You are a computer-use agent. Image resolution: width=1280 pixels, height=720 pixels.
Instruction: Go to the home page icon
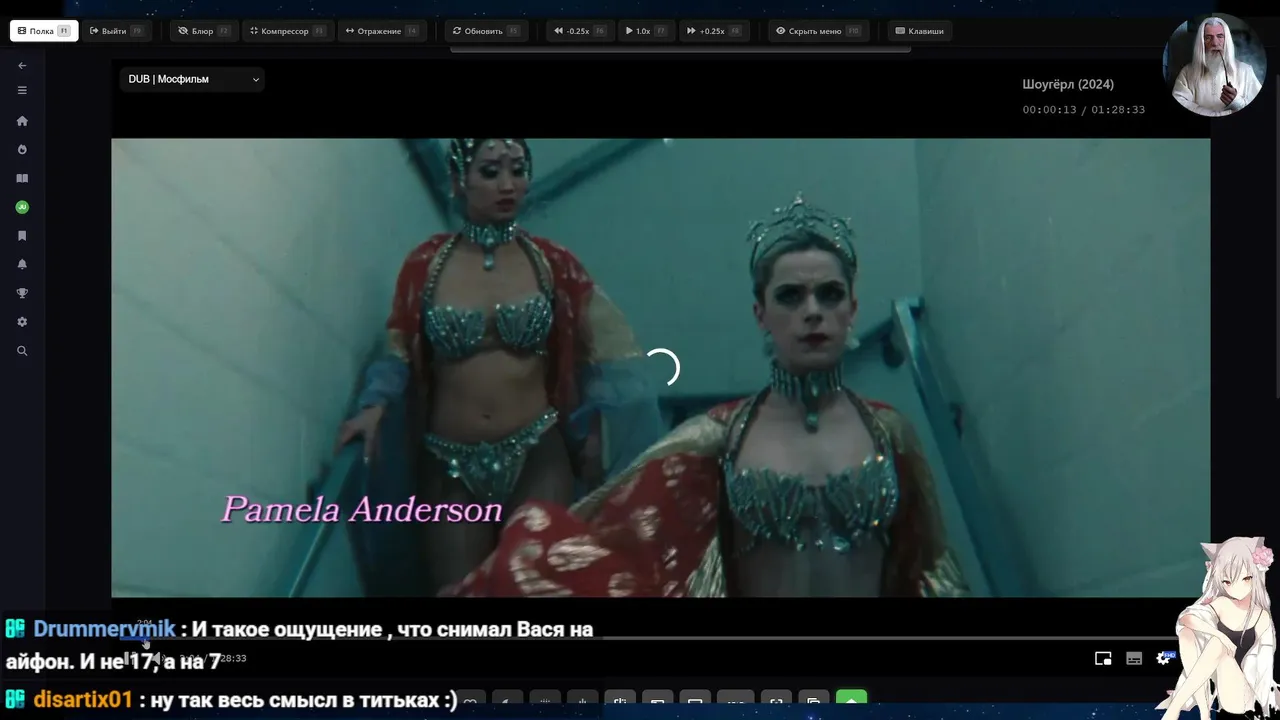pos(22,121)
